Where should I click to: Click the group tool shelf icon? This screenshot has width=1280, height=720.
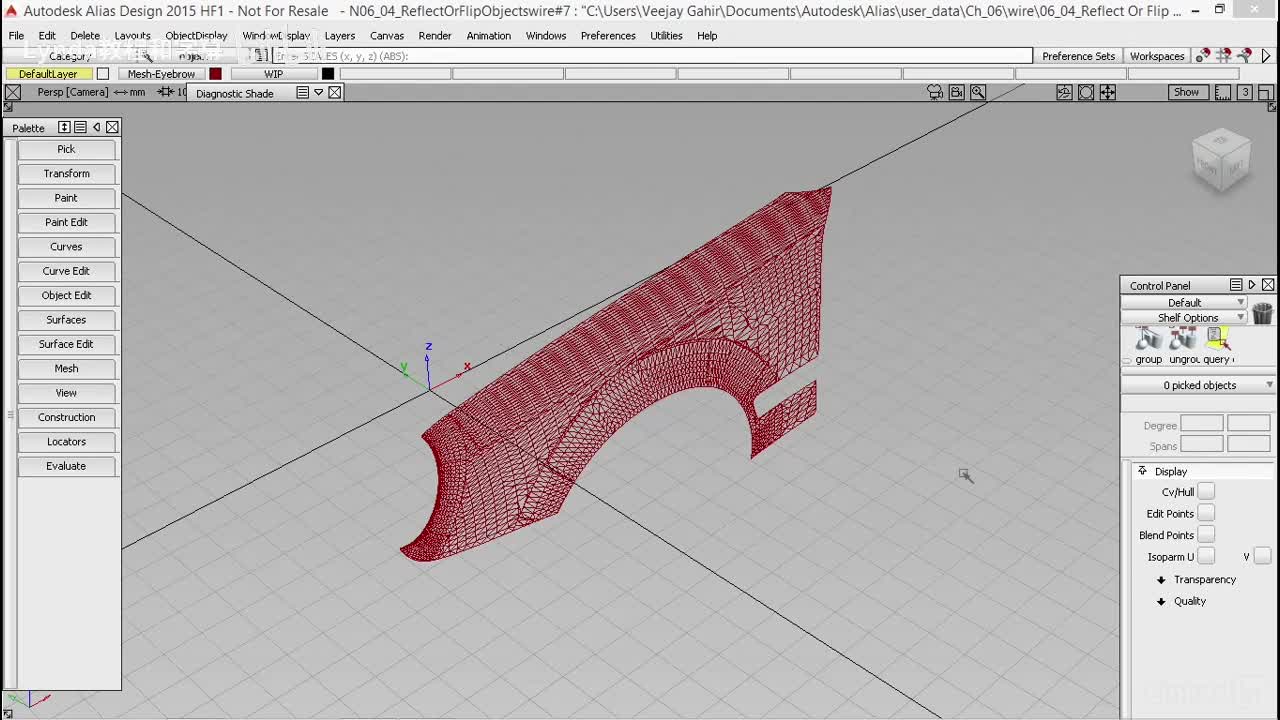coord(1148,340)
